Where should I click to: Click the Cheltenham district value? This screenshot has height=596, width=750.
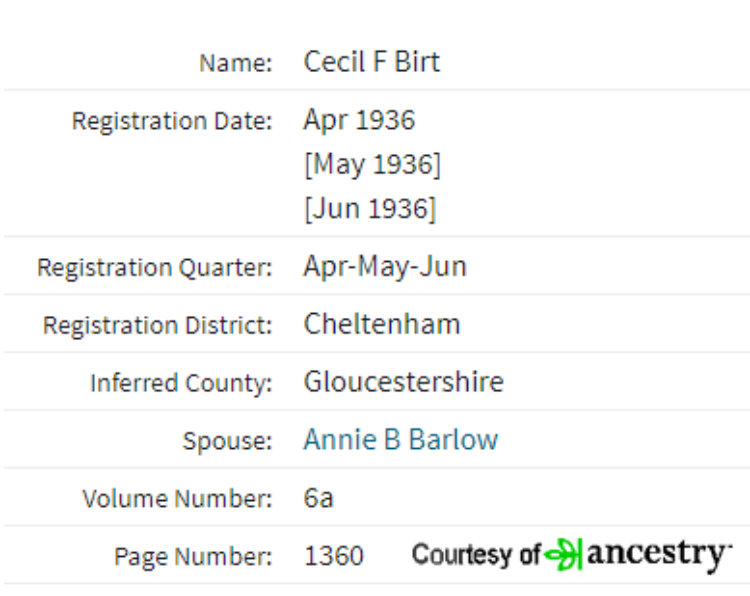coord(382,324)
